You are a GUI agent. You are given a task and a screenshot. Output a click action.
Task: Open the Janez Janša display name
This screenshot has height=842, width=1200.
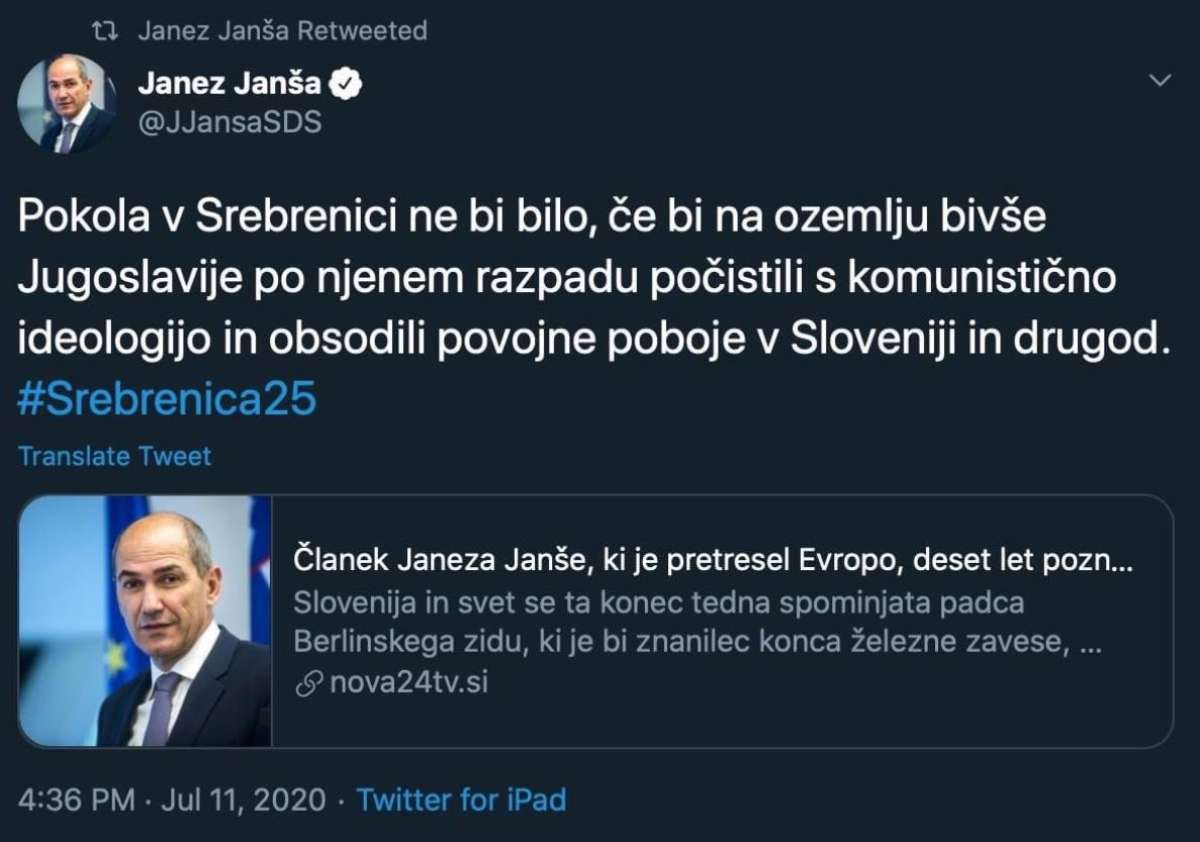click(229, 85)
